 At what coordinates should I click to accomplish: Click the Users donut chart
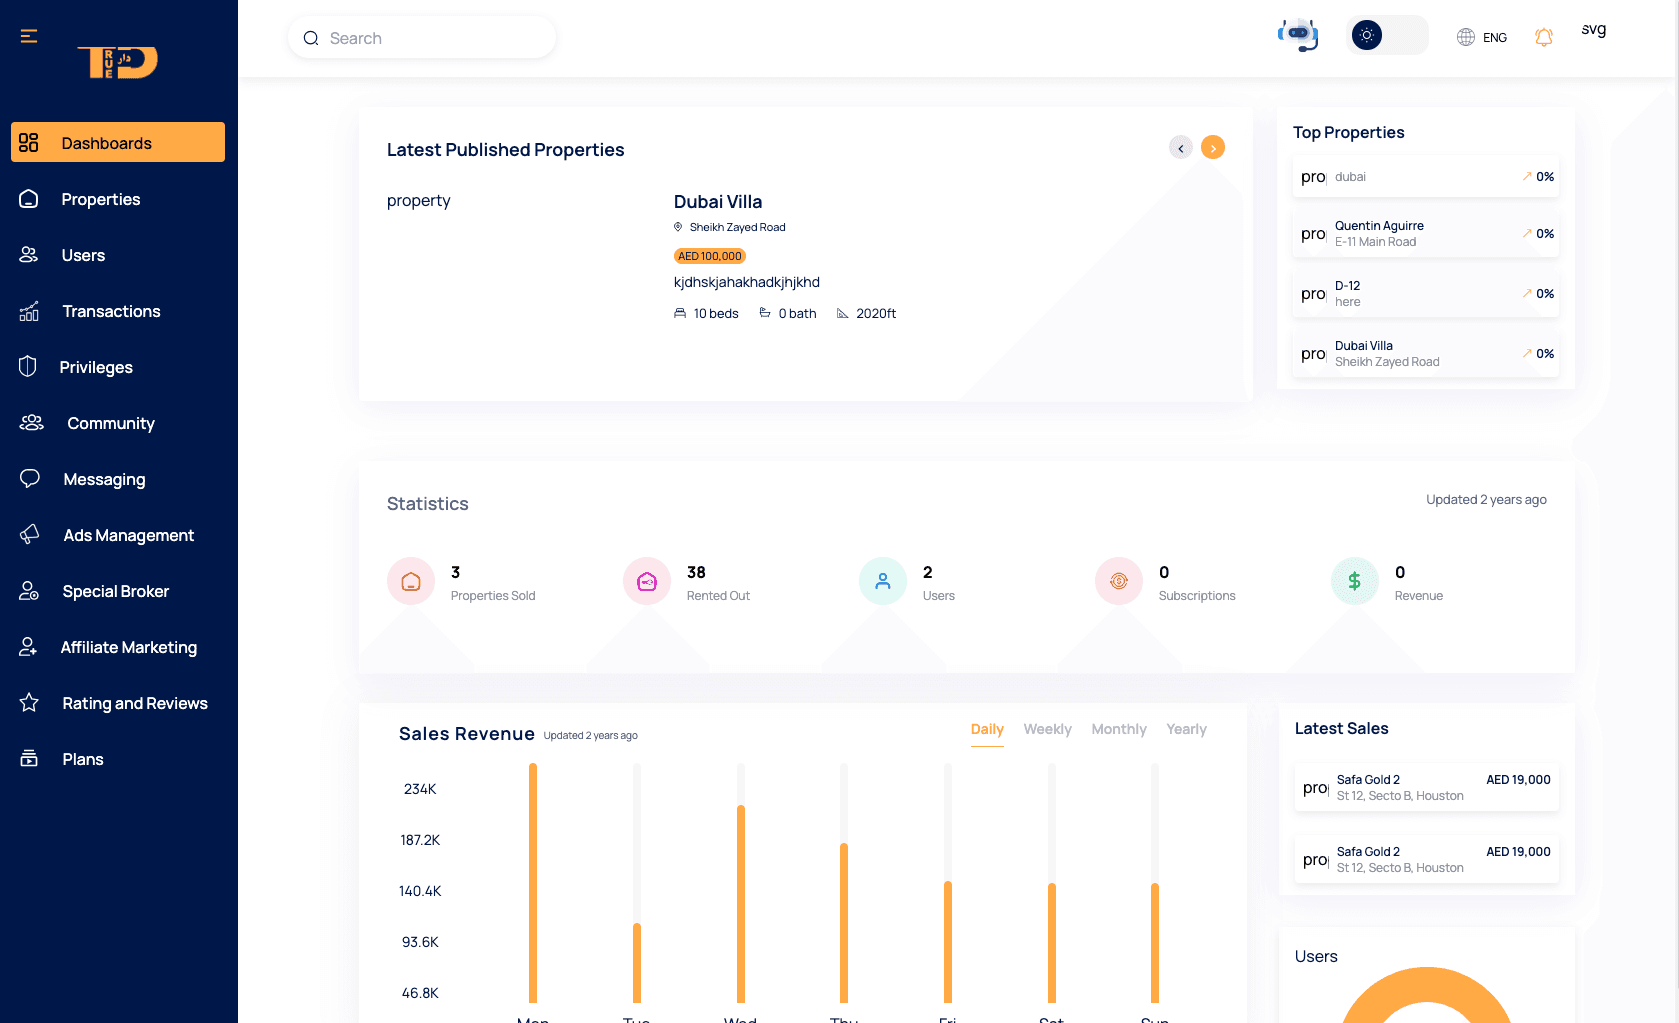click(1426, 995)
